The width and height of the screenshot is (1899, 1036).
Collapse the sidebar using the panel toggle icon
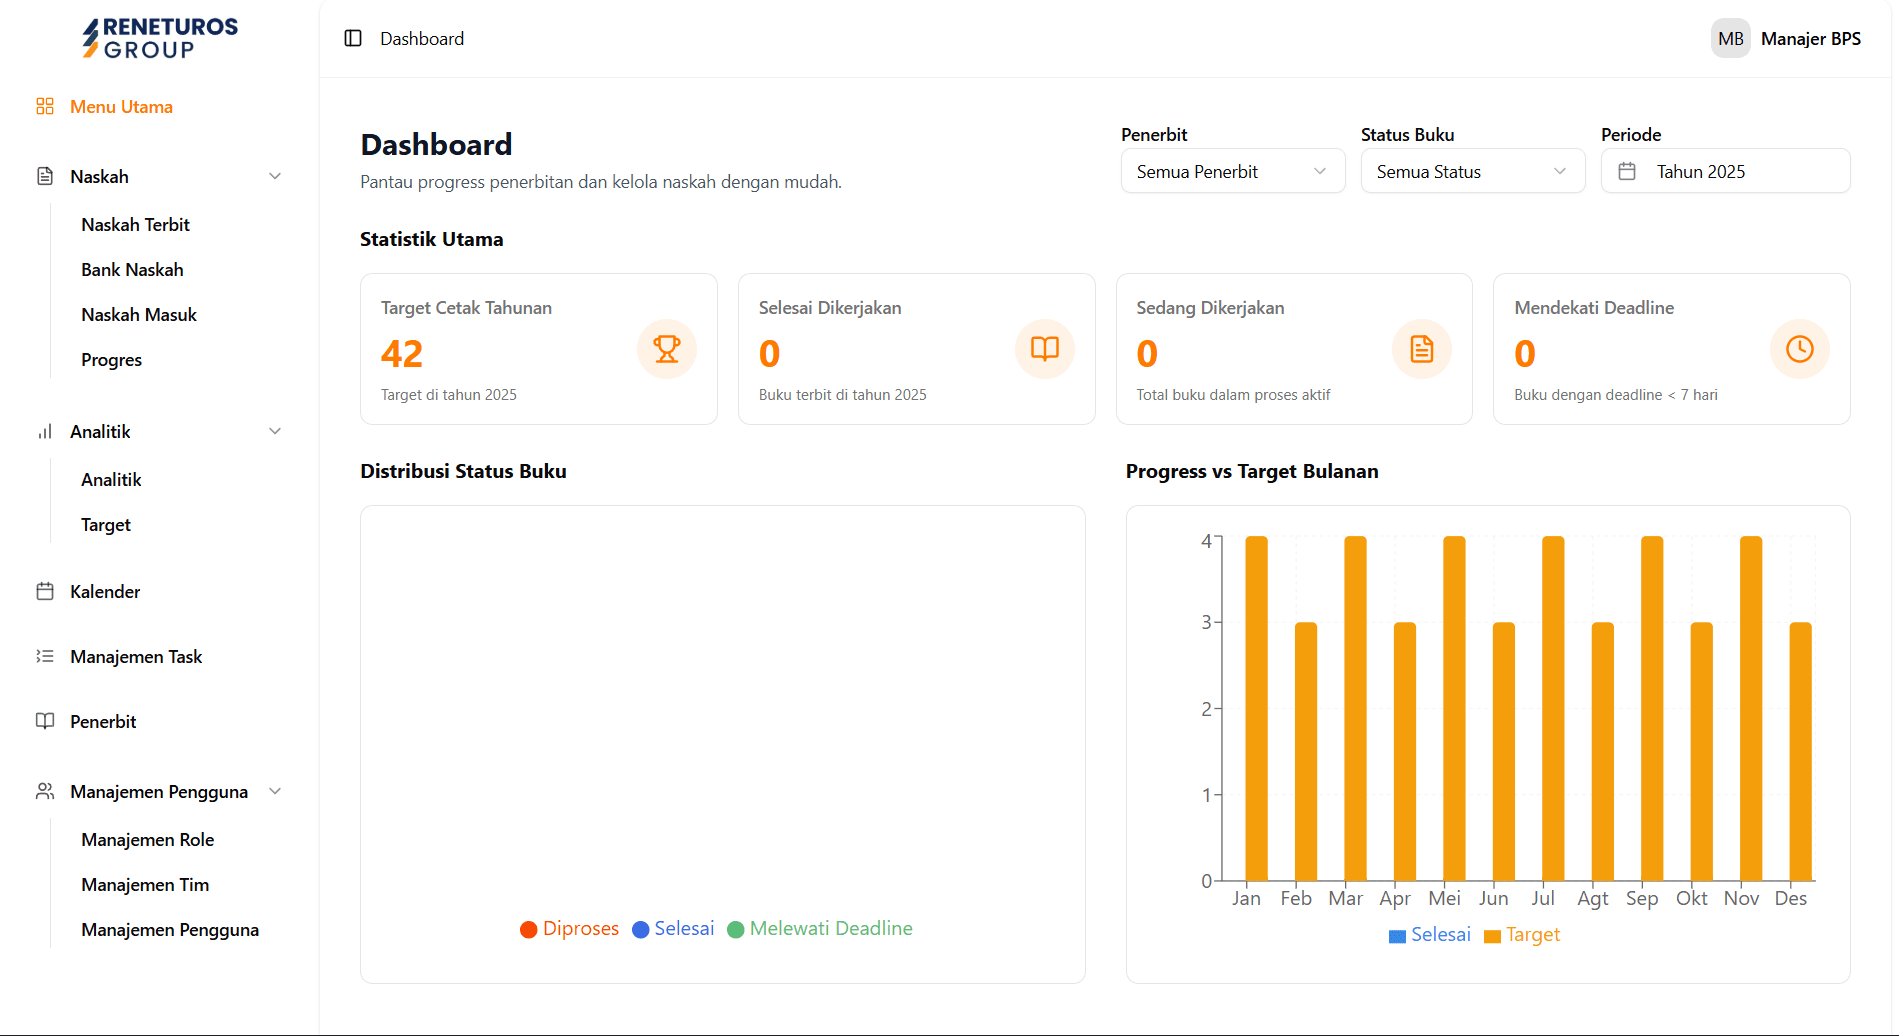click(352, 38)
